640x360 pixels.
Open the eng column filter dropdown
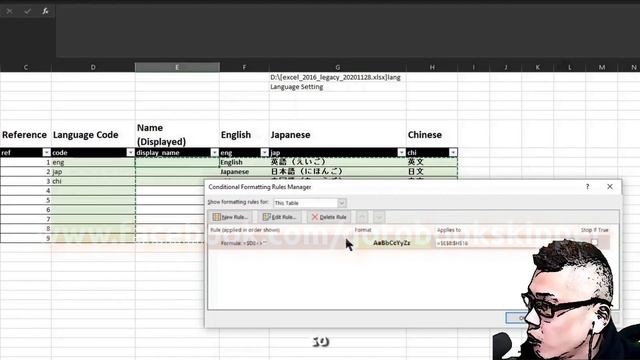pos(264,152)
